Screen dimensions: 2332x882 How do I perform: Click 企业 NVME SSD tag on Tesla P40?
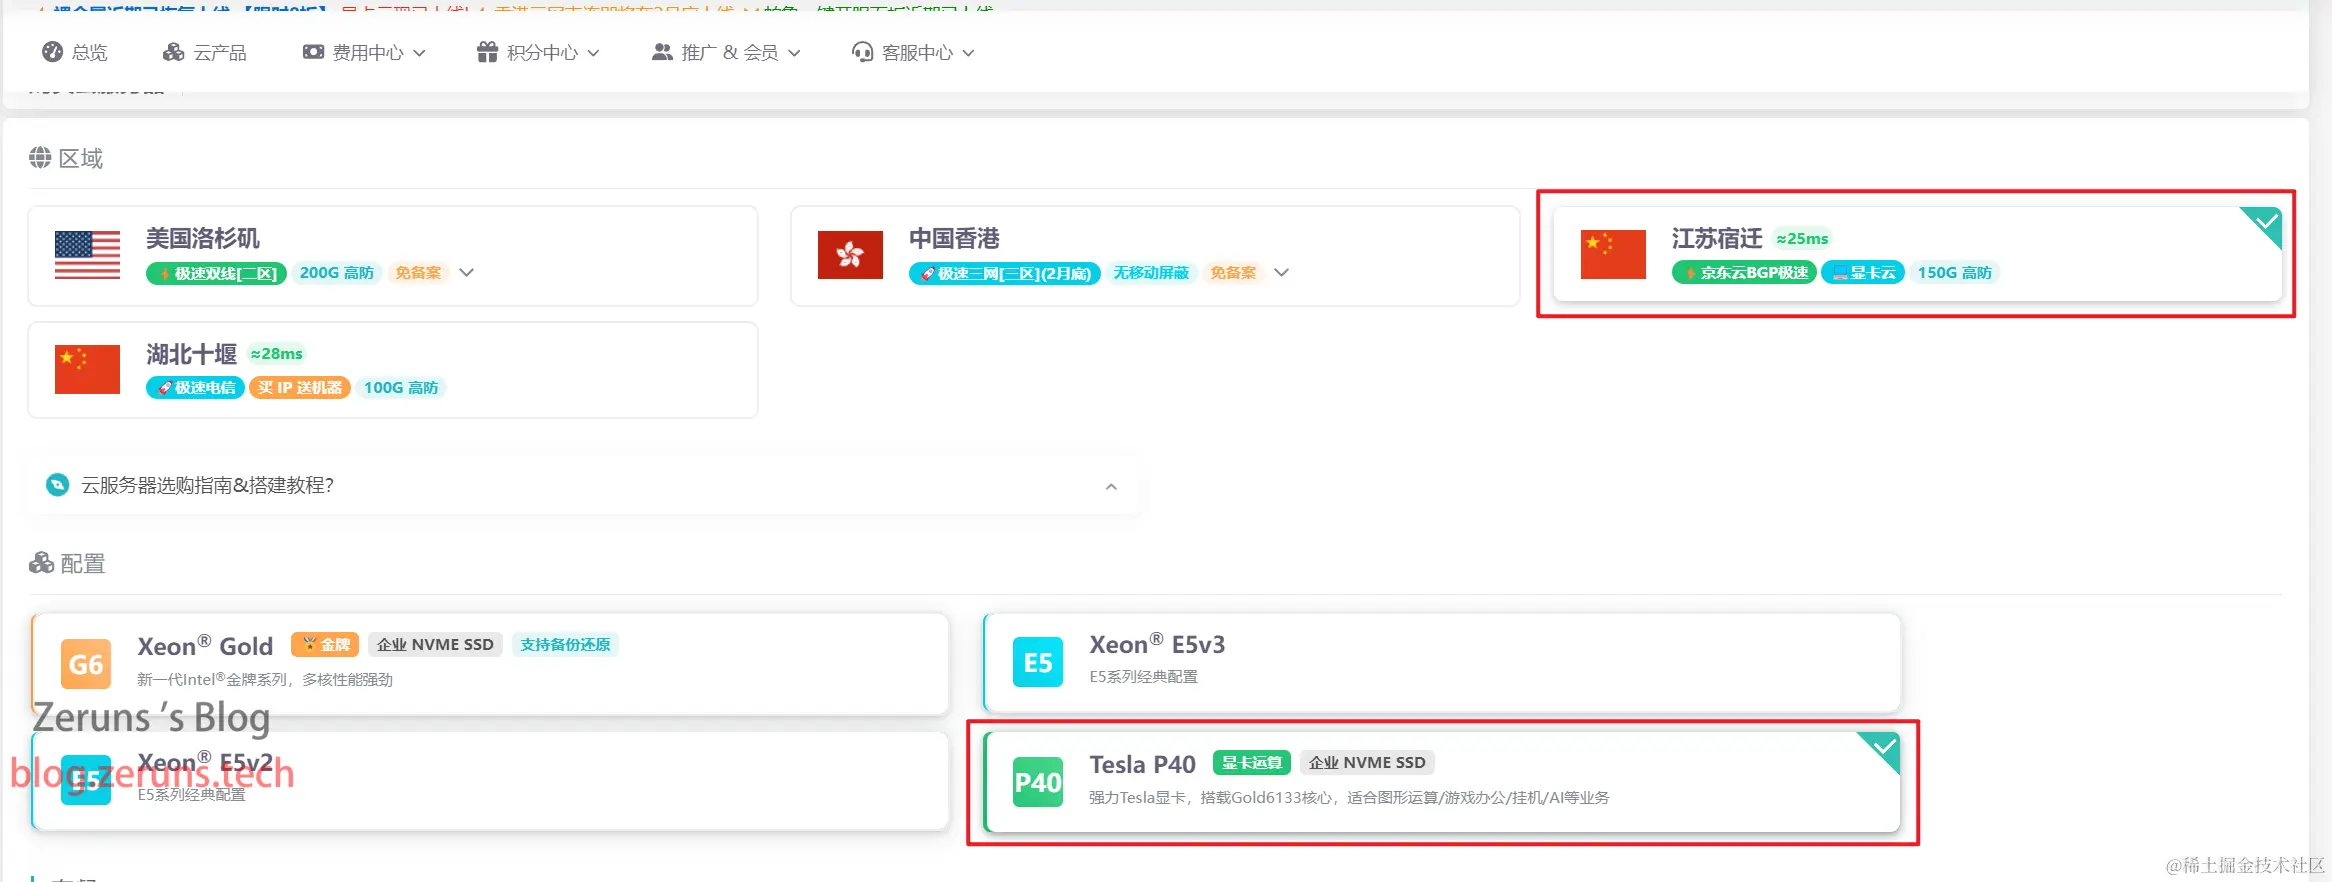[1367, 762]
